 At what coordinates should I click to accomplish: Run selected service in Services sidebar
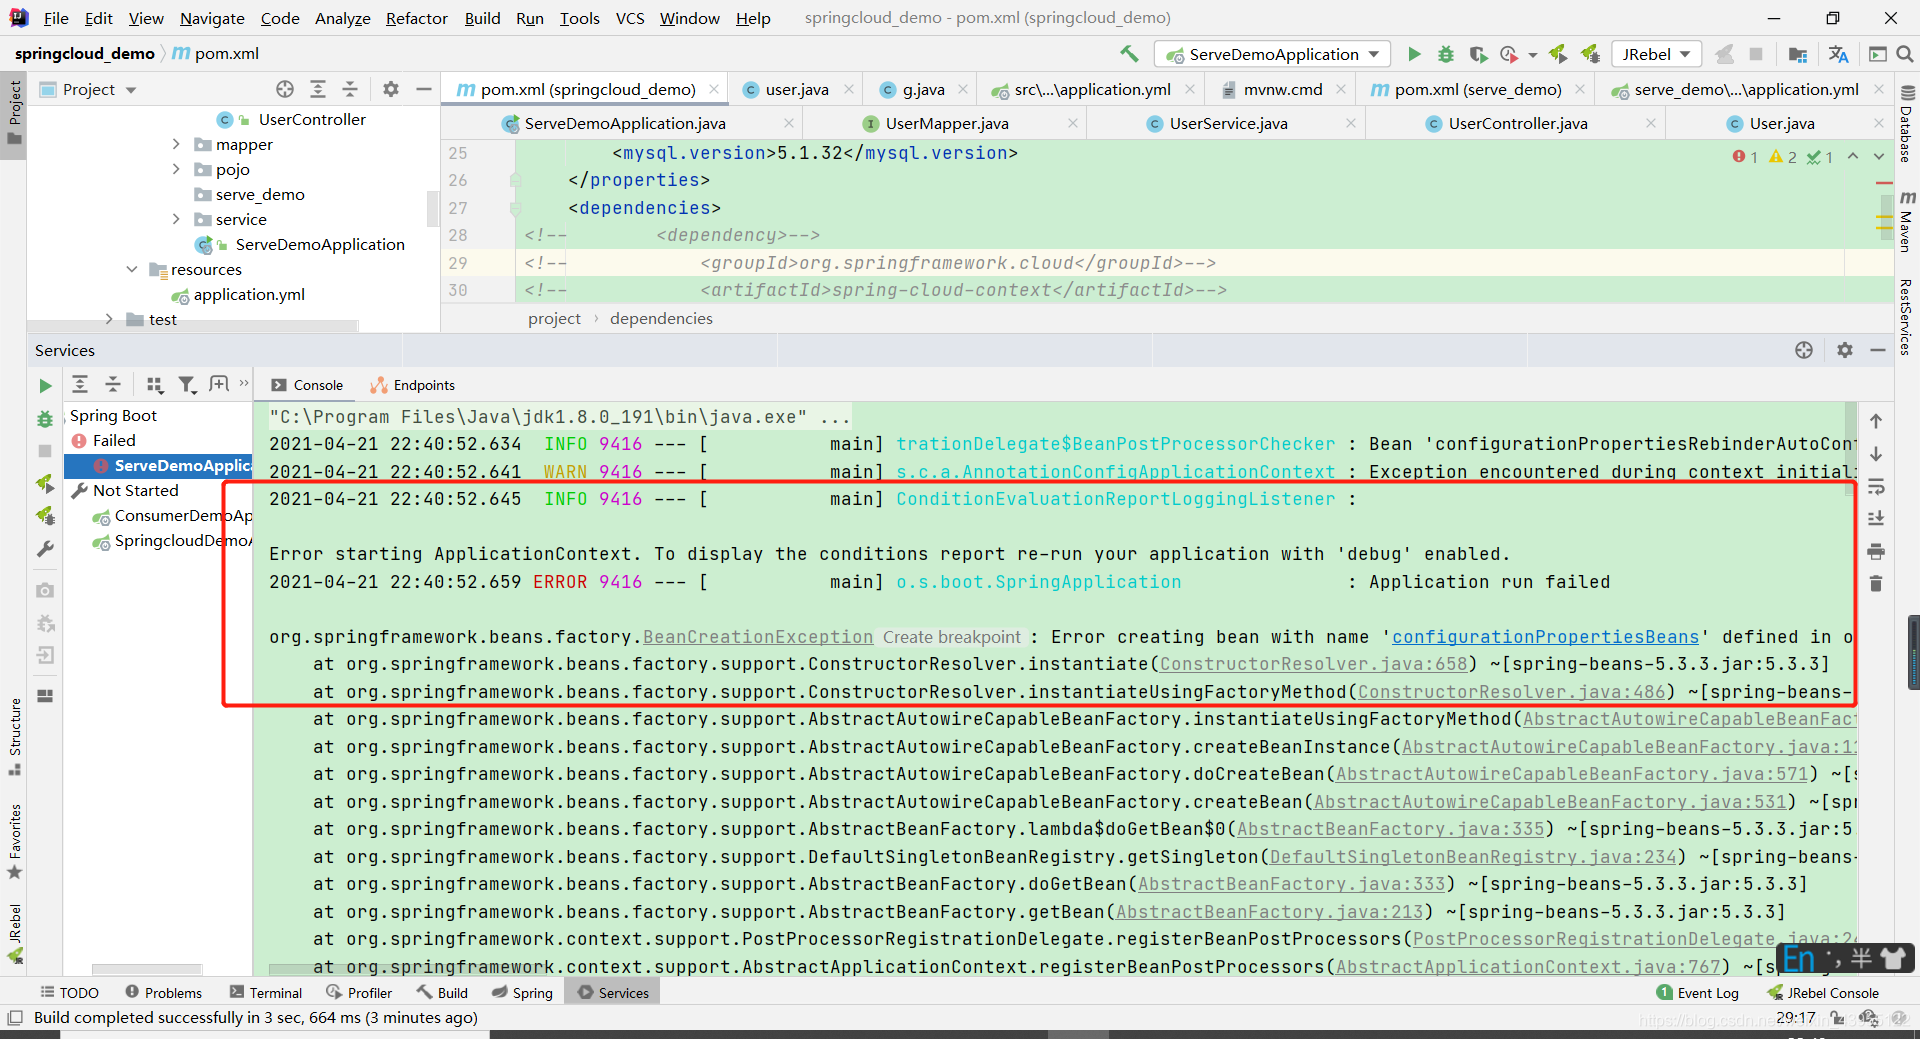(45, 386)
